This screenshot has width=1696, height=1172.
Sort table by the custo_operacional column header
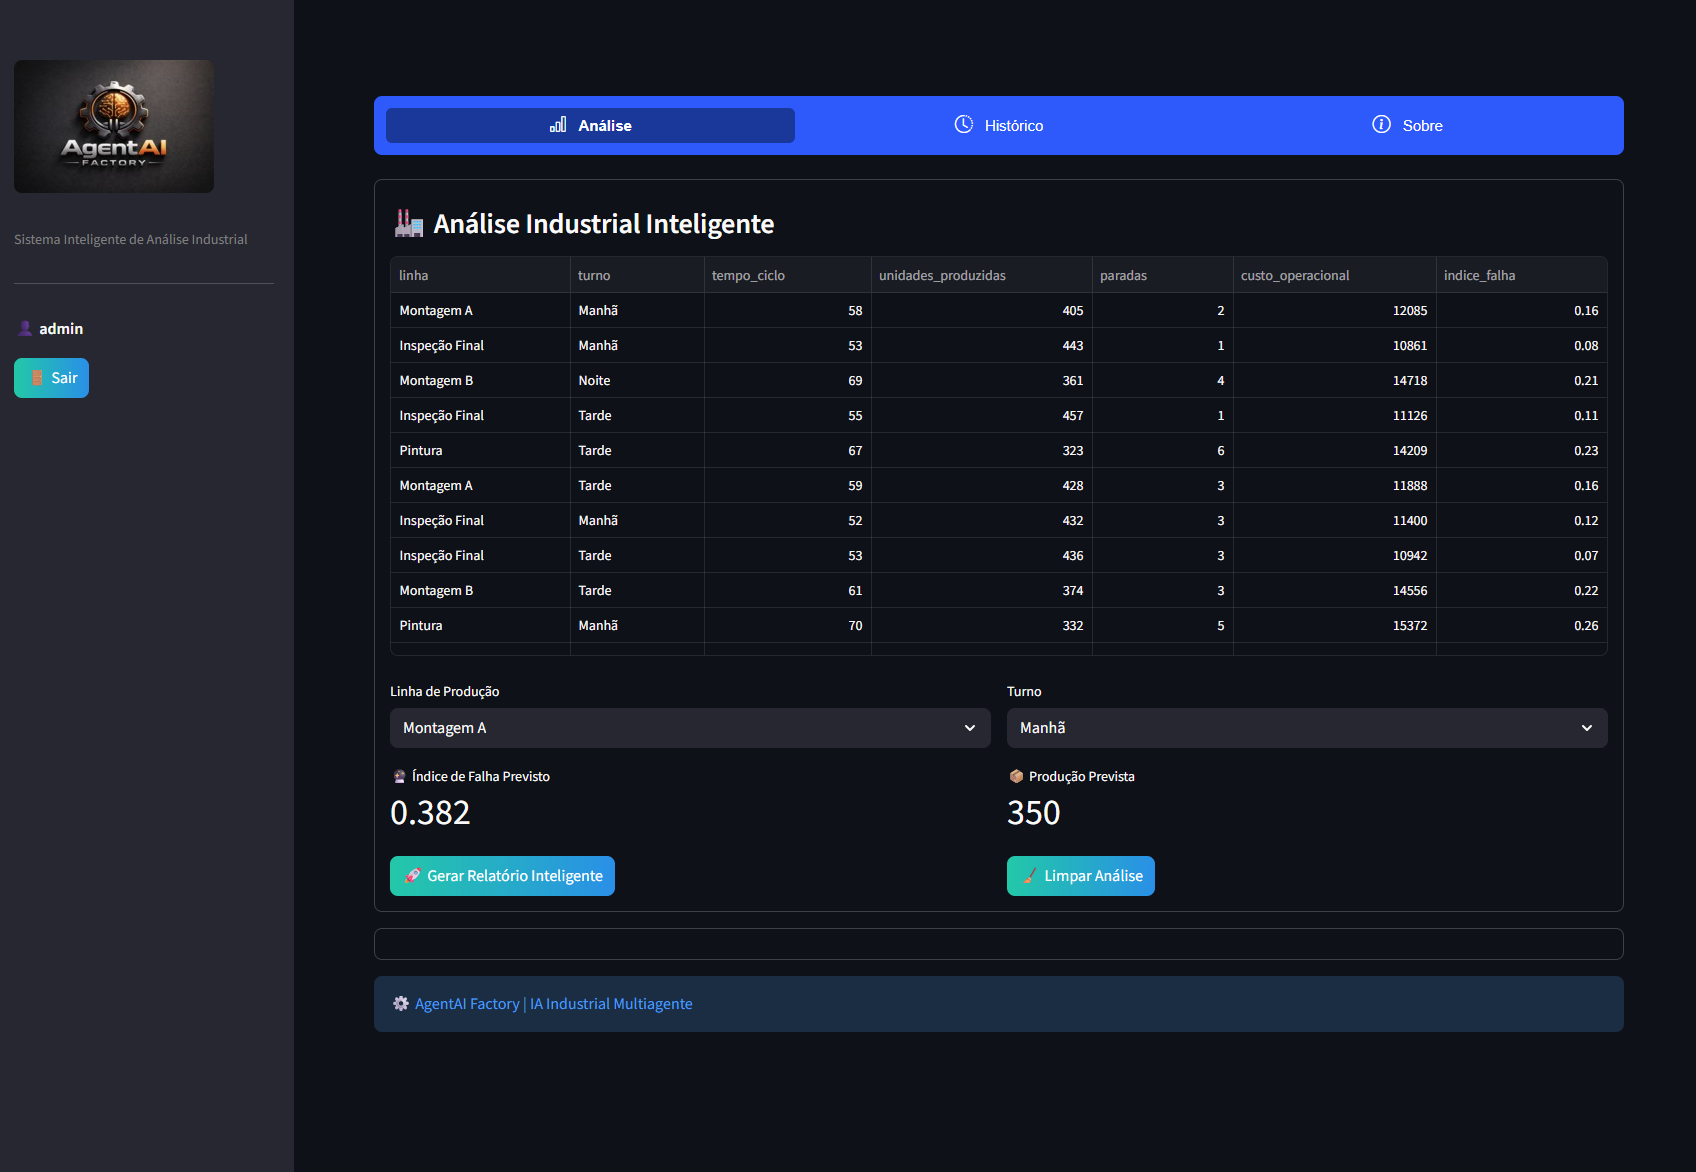pos(1294,275)
